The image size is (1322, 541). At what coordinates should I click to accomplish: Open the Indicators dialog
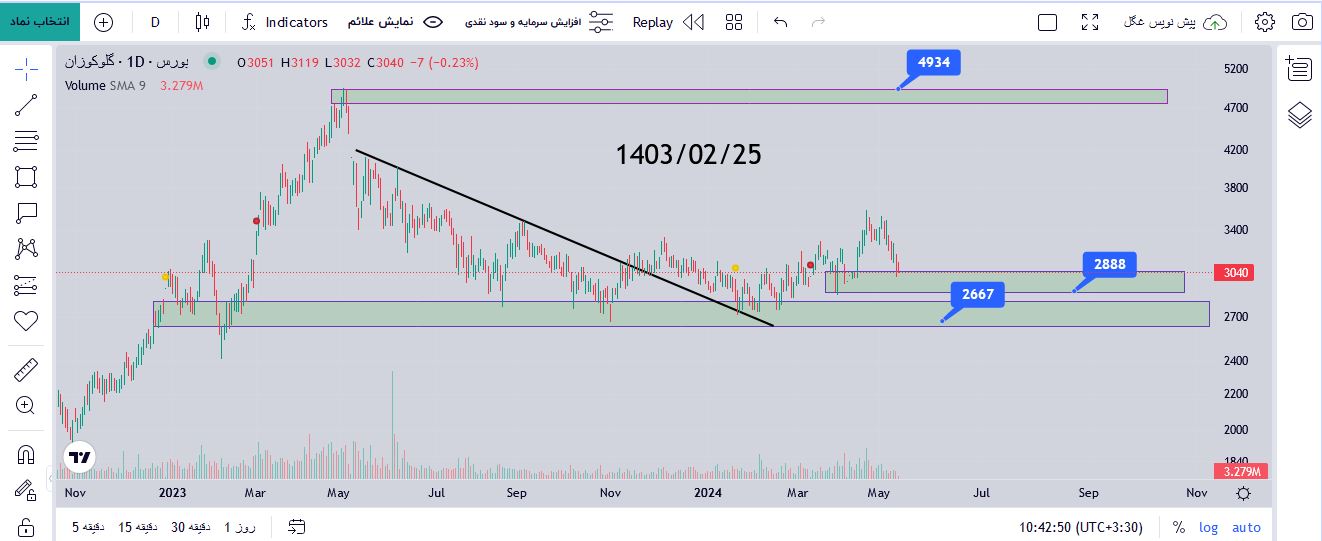pyautogui.click(x=285, y=22)
